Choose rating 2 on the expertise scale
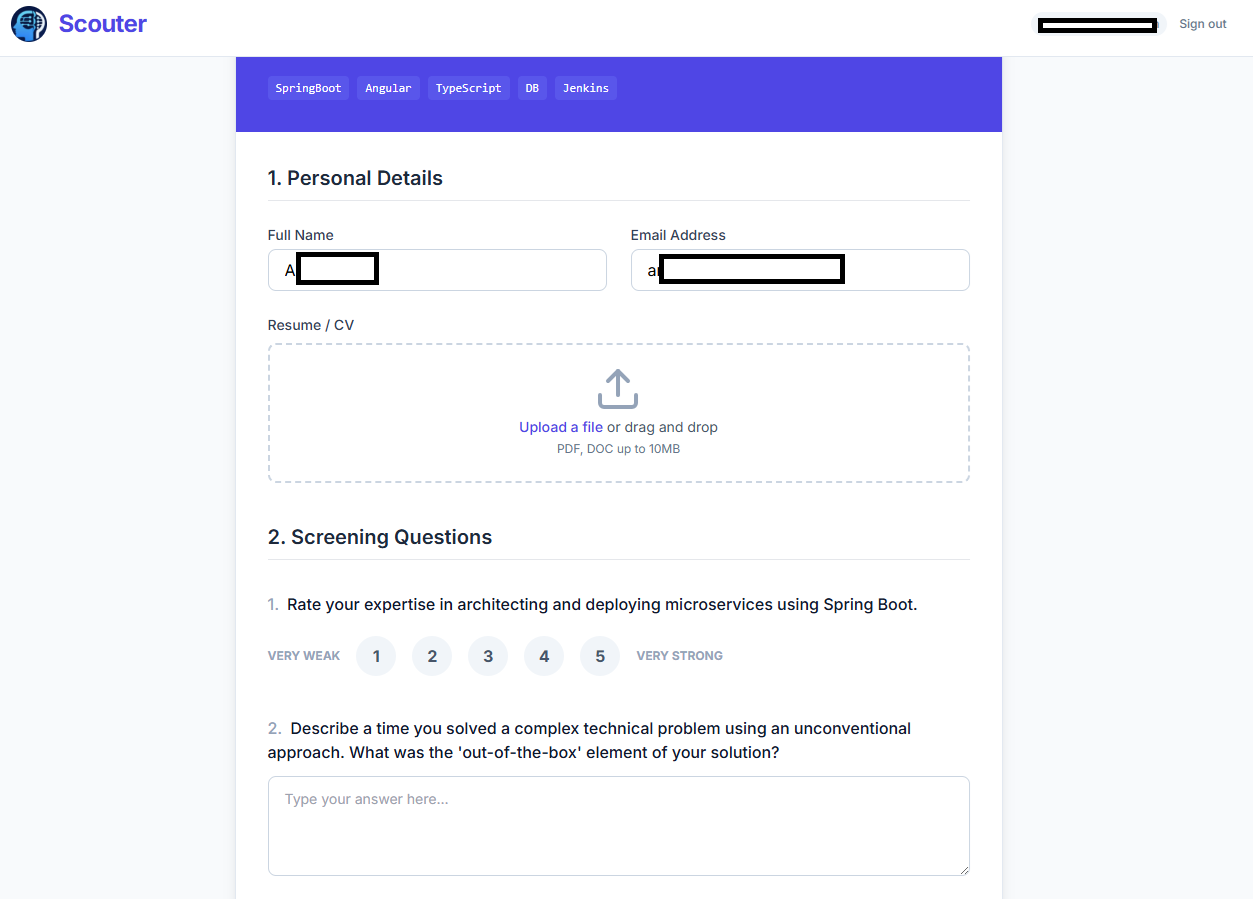The height and width of the screenshot is (899, 1253). [x=431, y=655]
